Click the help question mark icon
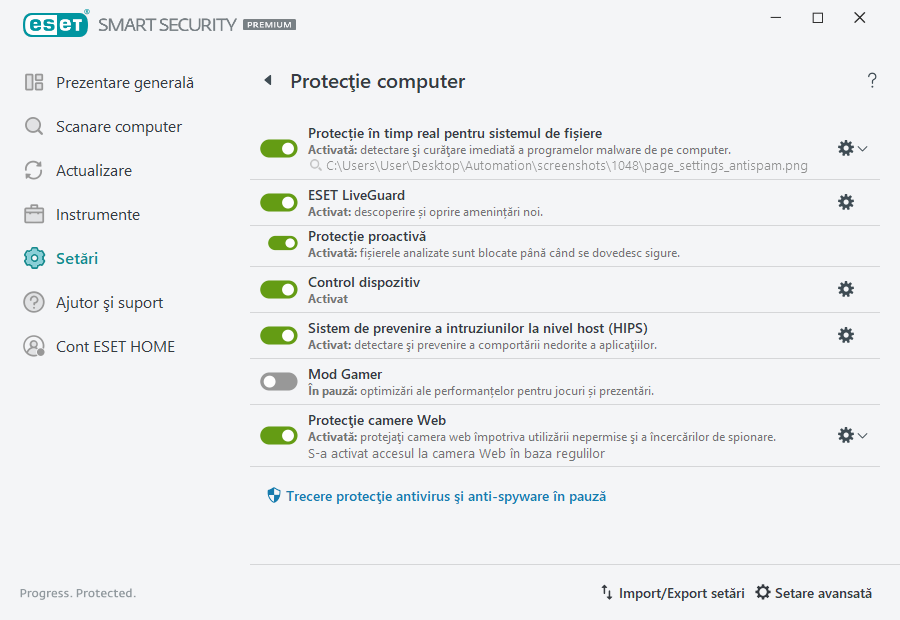The image size is (900, 620). 871,81
